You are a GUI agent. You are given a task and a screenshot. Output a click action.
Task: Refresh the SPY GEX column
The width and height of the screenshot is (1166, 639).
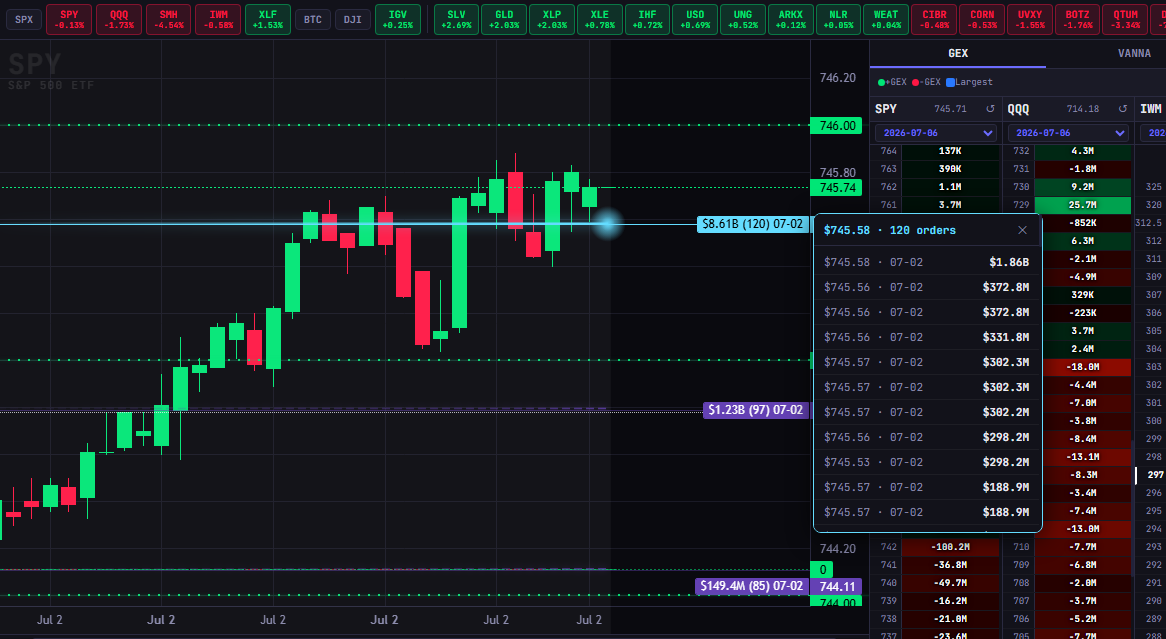(x=990, y=109)
